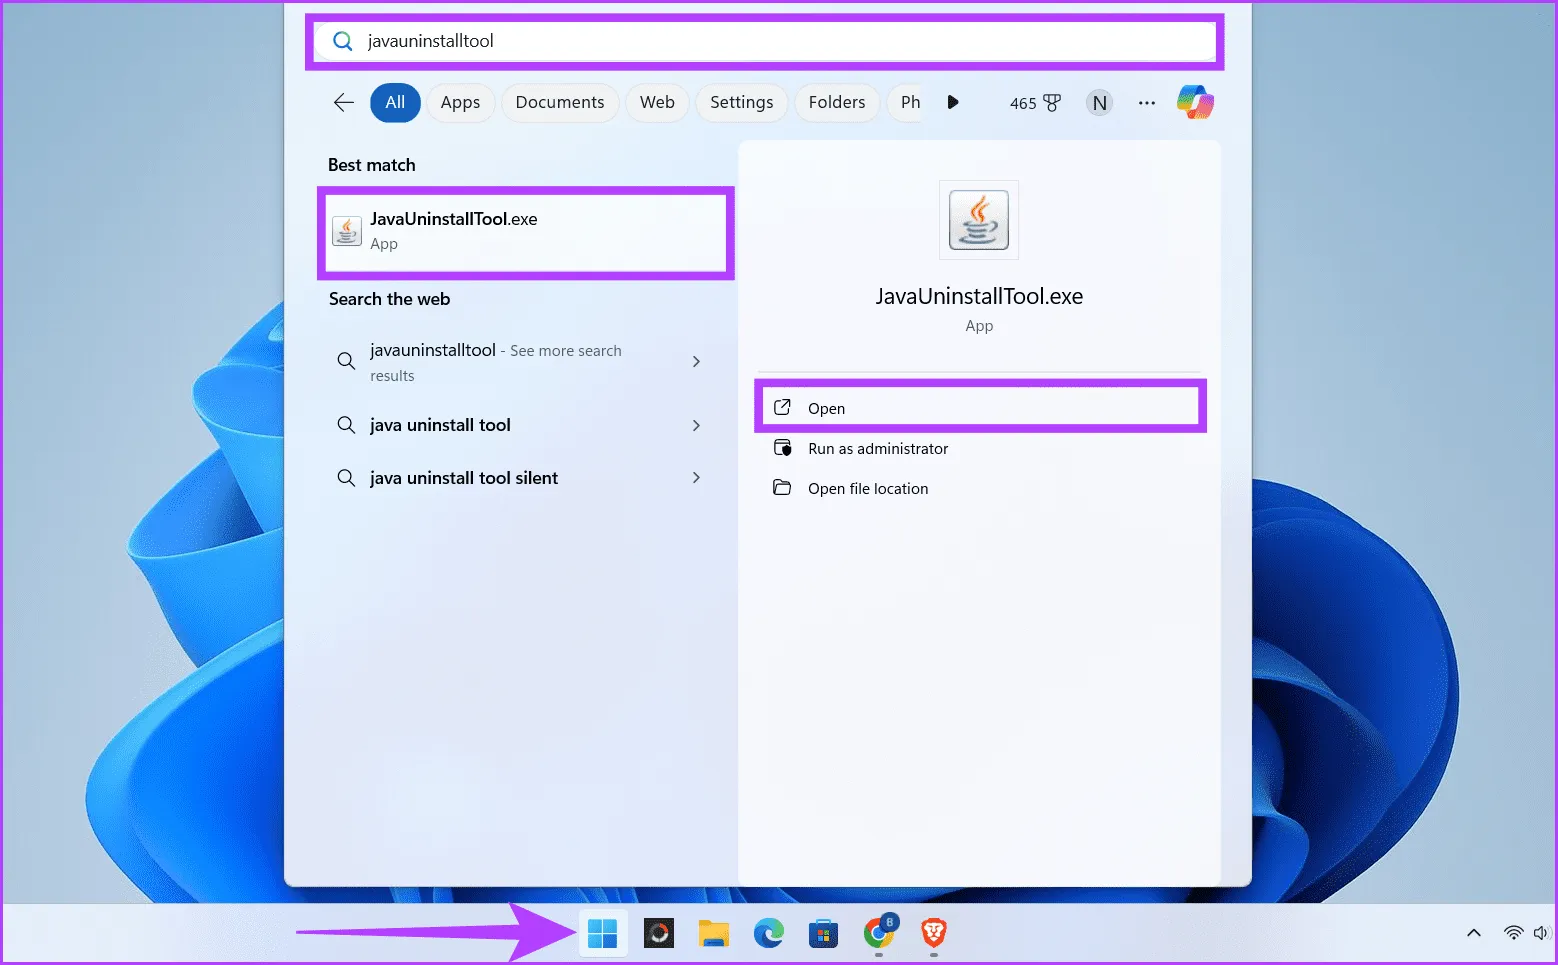
Task: Launch Google Chrome from the taskbar
Action: click(877, 933)
